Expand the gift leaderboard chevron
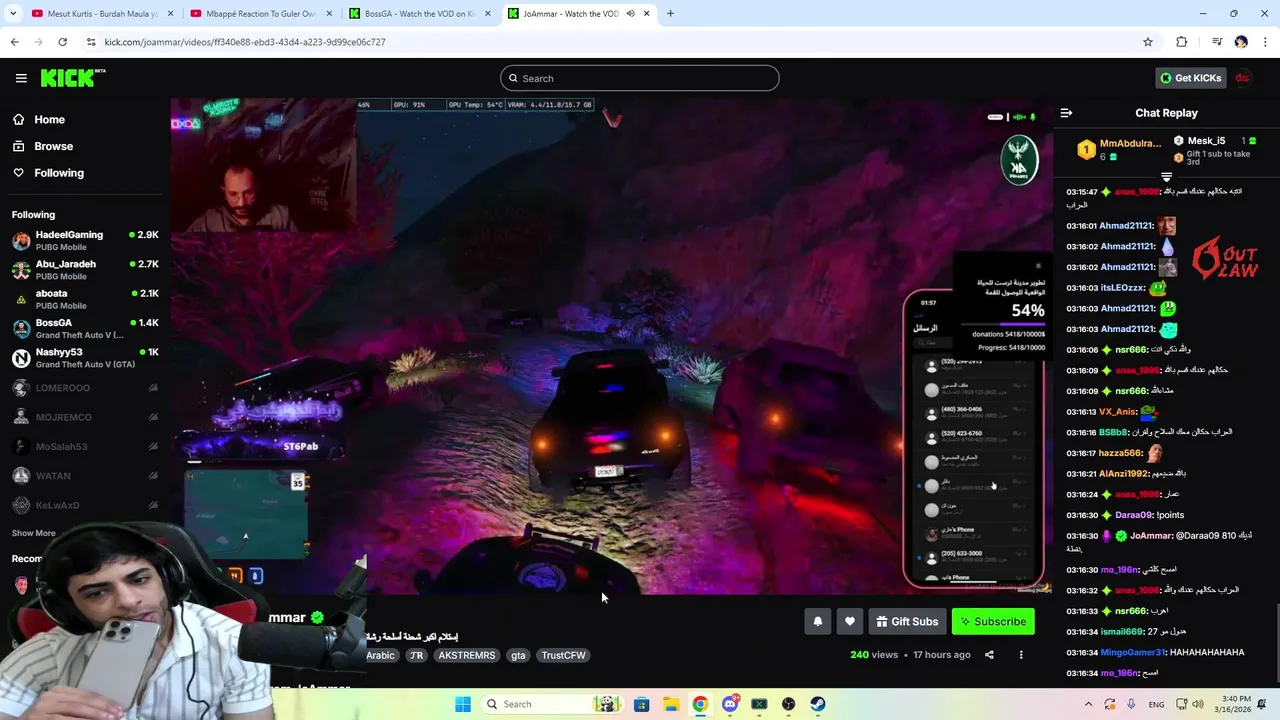Image resolution: width=1280 pixels, height=720 pixels. [1166, 177]
